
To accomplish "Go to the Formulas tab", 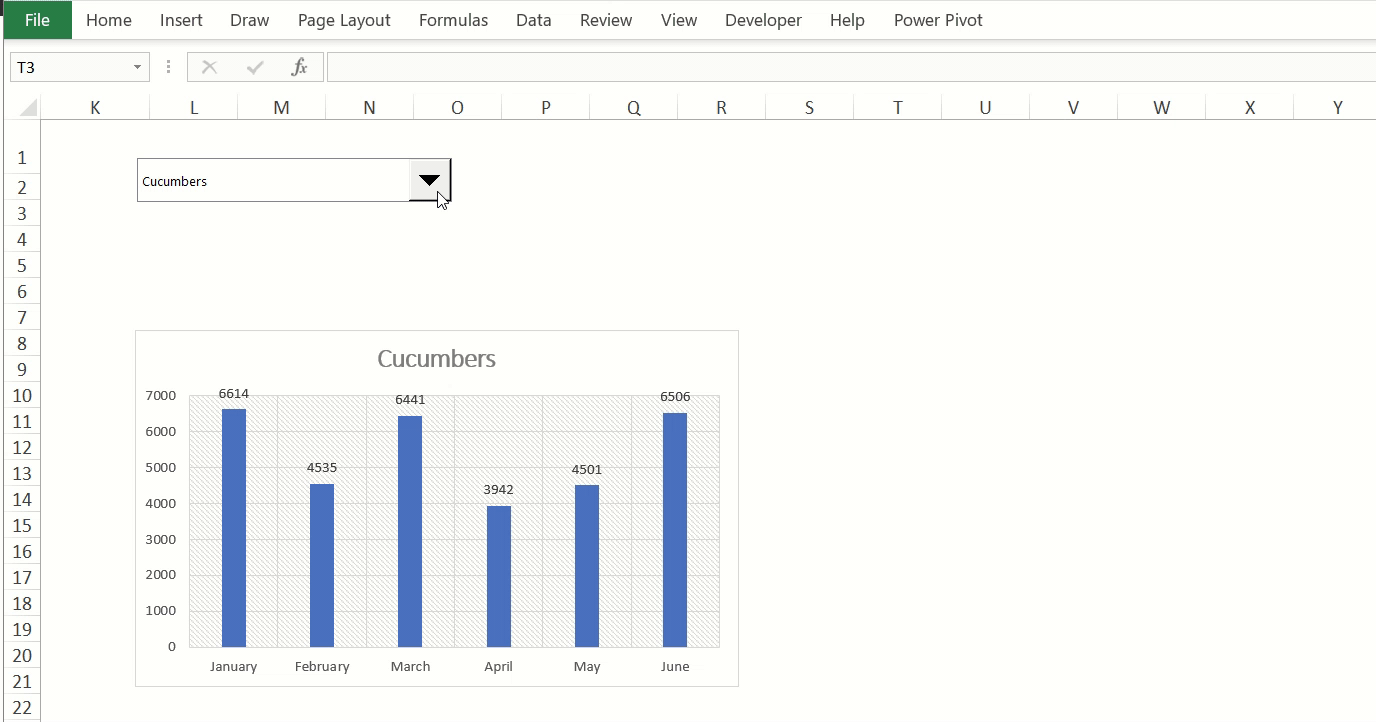I will click(x=453, y=20).
